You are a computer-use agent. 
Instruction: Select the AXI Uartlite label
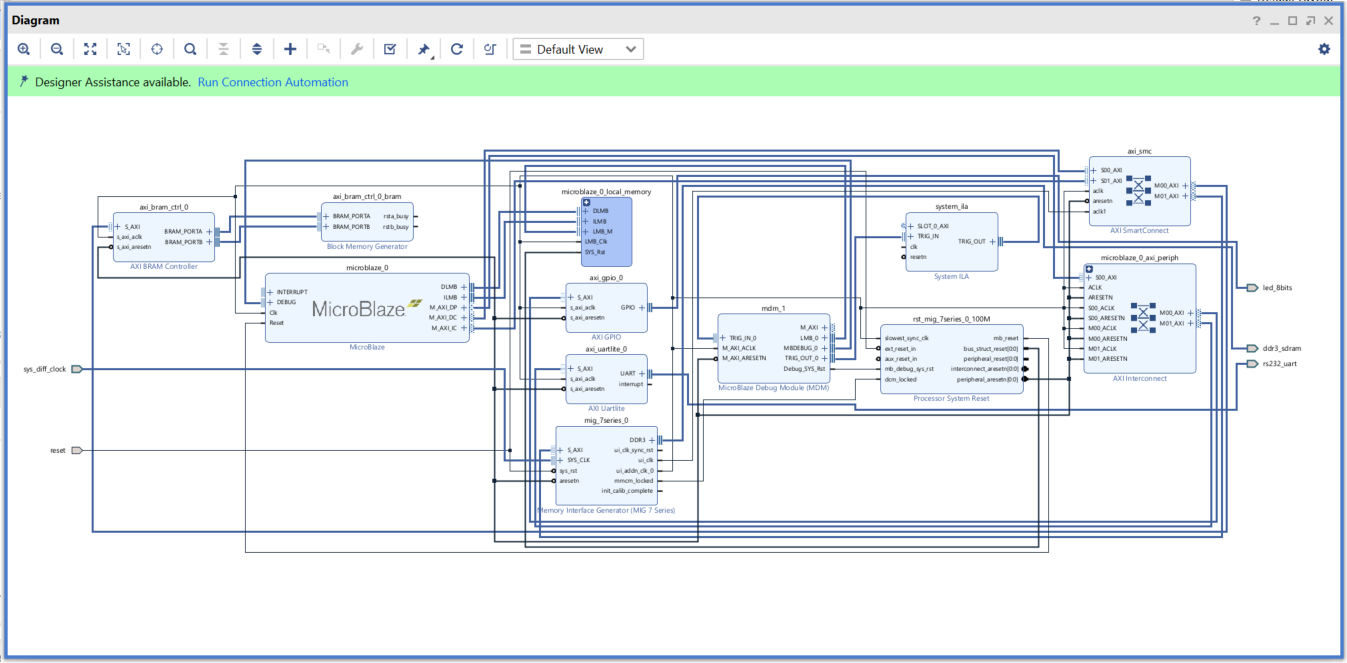606,407
